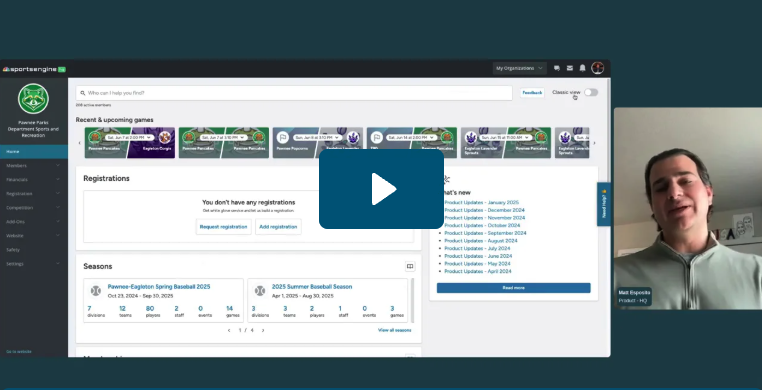The width and height of the screenshot is (762, 390).
Task: Click the flag icon on the Sat, Jun 14 game card
Action: (377, 137)
